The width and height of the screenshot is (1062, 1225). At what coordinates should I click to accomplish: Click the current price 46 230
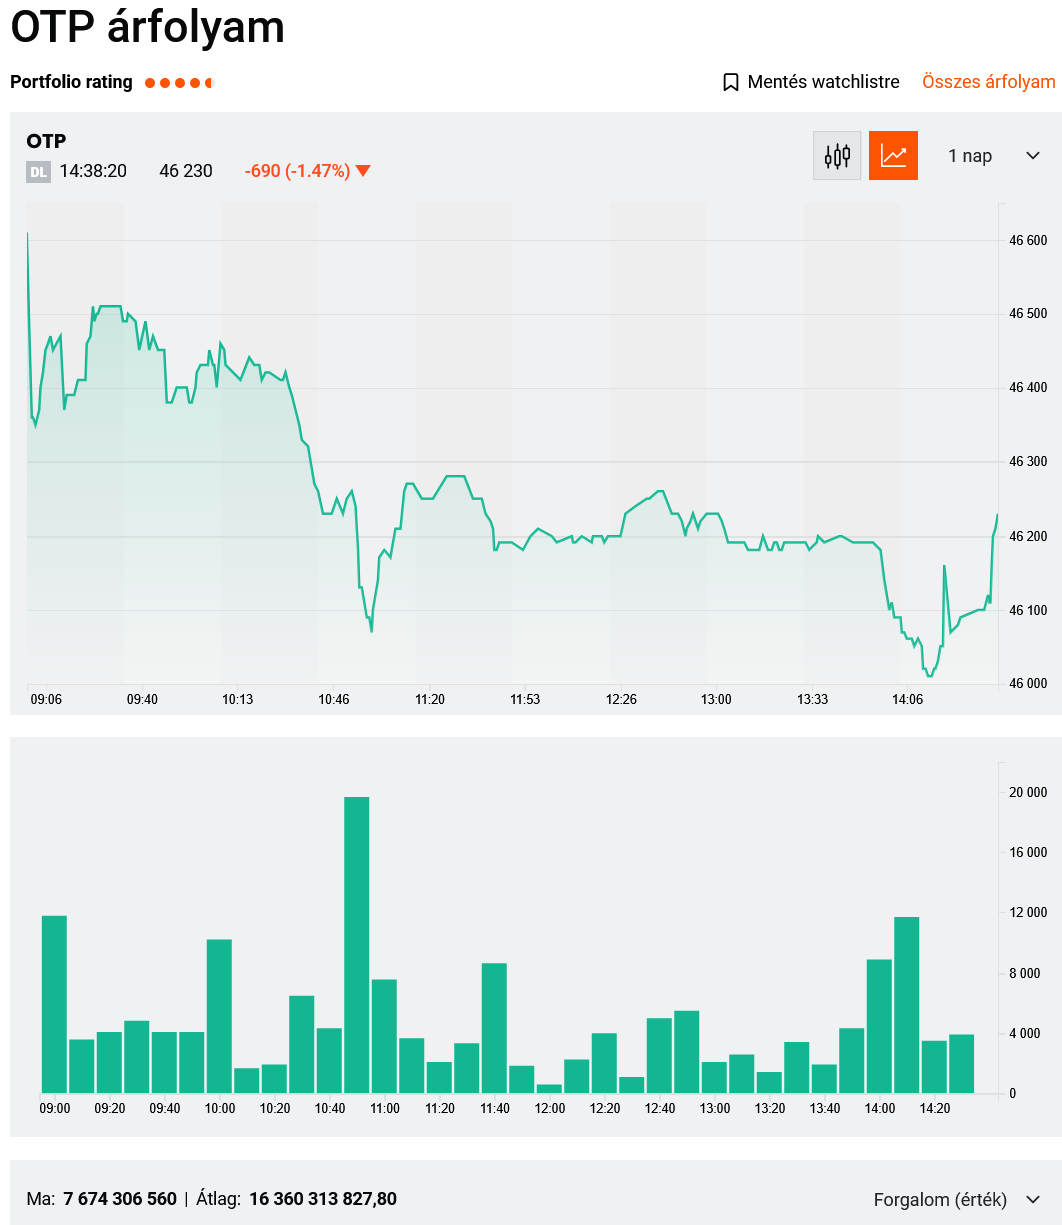186,171
